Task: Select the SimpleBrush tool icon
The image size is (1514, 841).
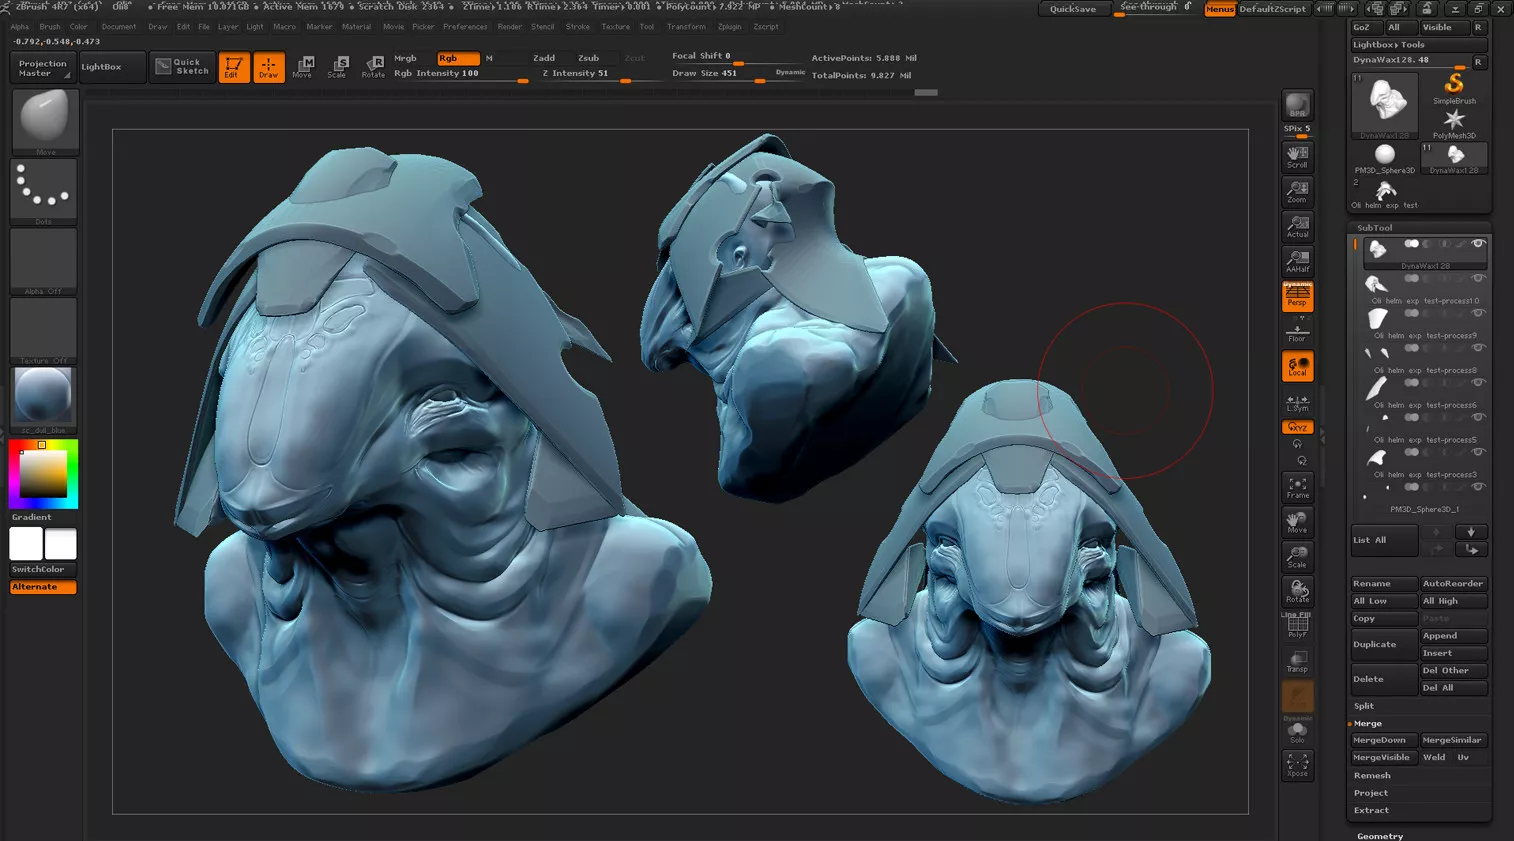Action: pyautogui.click(x=1454, y=87)
